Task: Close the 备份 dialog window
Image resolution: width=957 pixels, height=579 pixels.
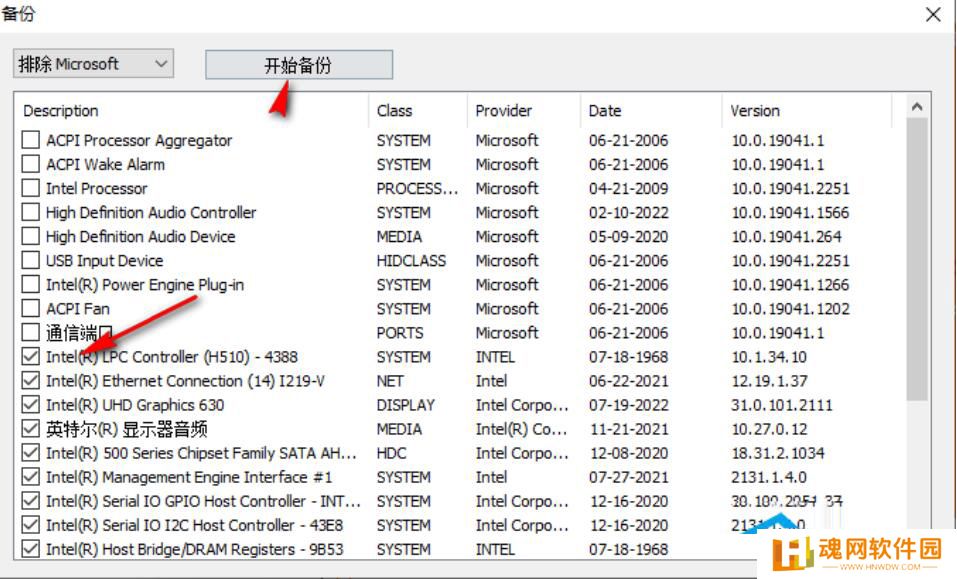Action: tap(933, 15)
